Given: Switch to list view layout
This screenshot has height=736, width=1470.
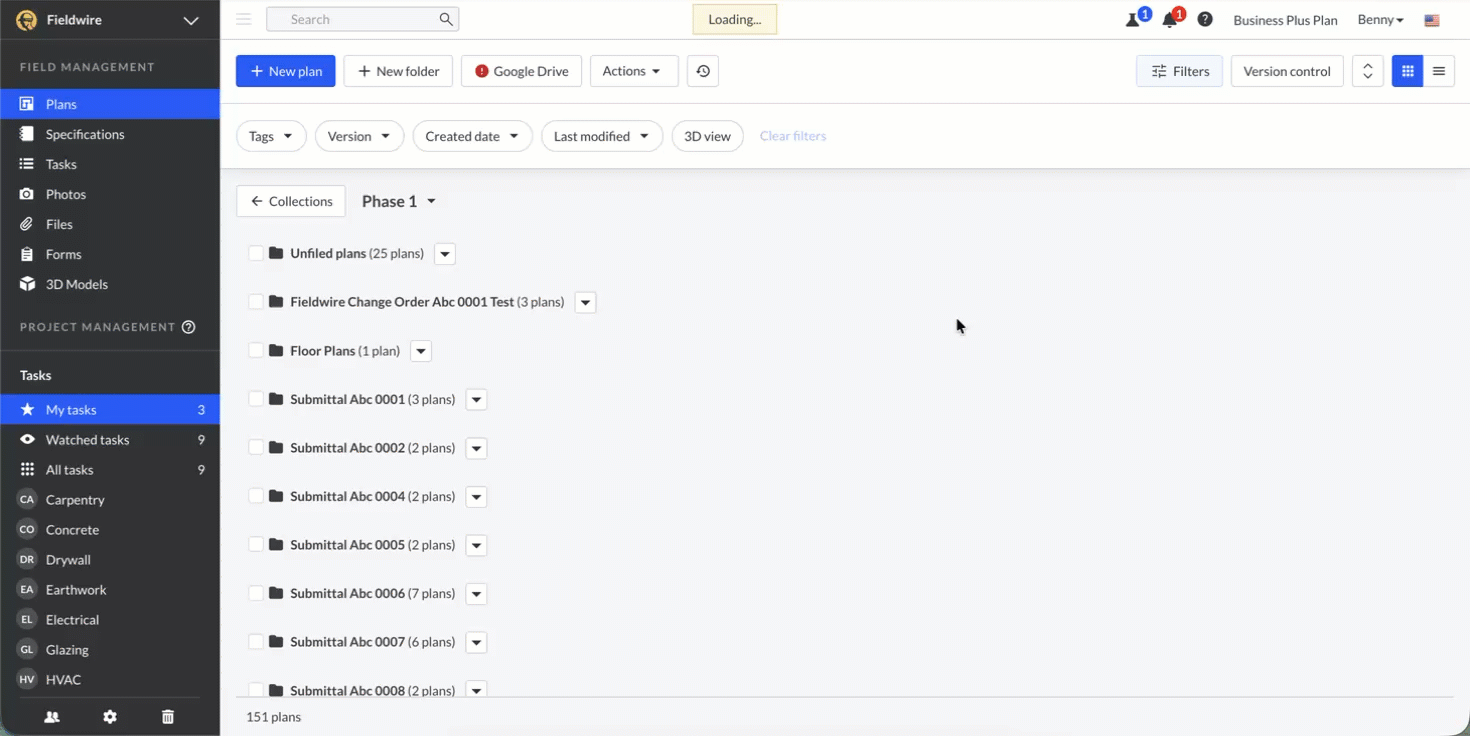Looking at the screenshot, I should click(x=1439, y=71).
